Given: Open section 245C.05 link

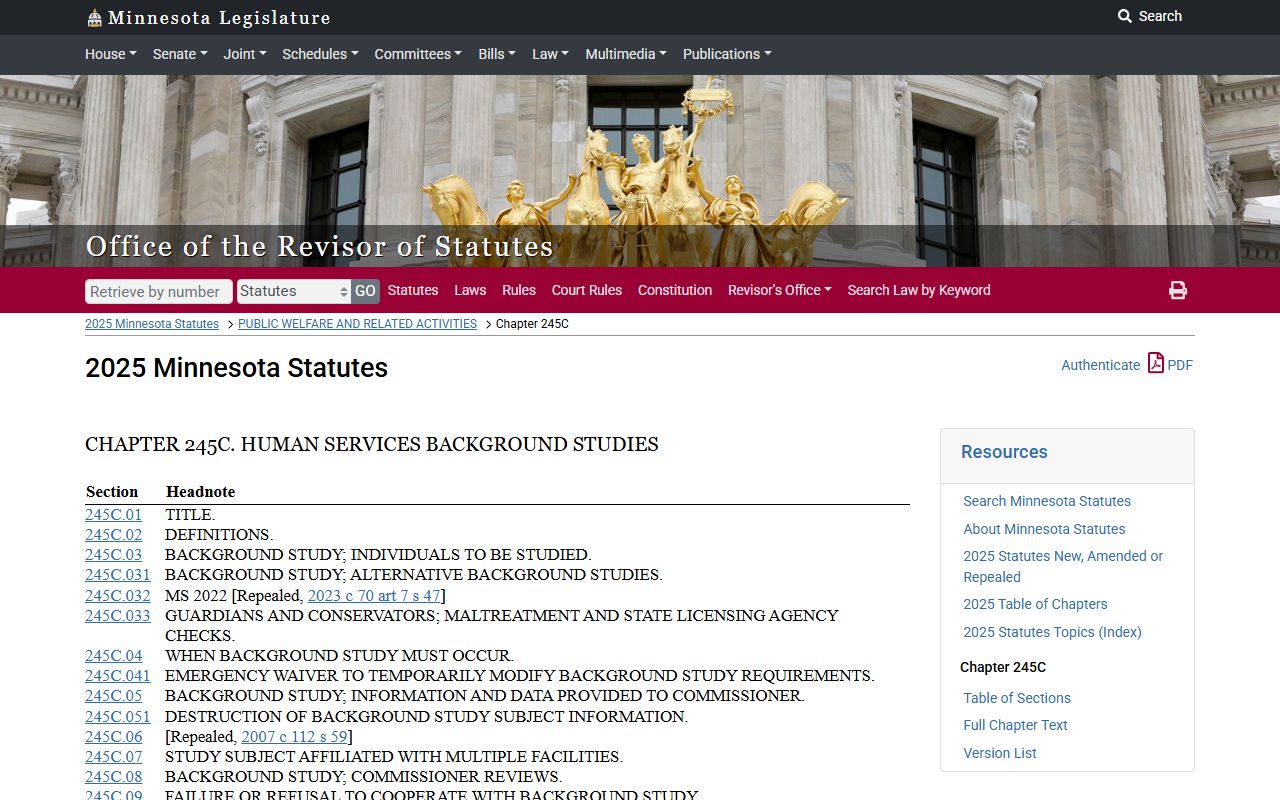Looking at the screenshot, I should point(113,696).
